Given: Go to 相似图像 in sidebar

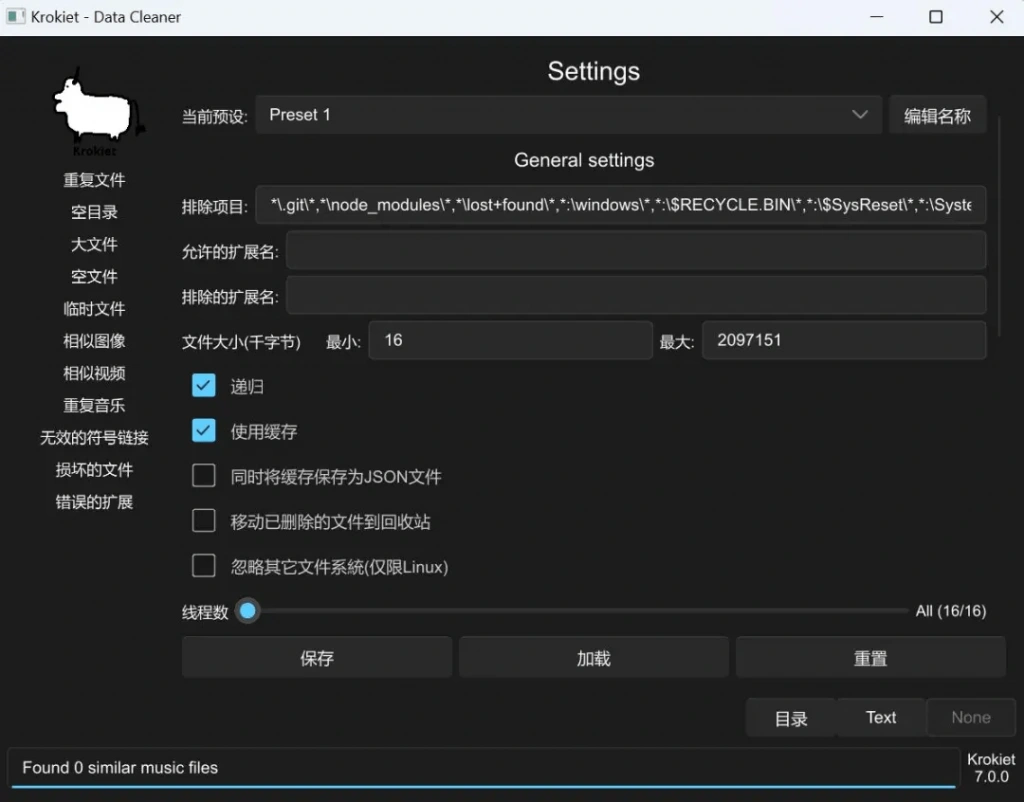Looking at the screenshot, I should [94, 341].
